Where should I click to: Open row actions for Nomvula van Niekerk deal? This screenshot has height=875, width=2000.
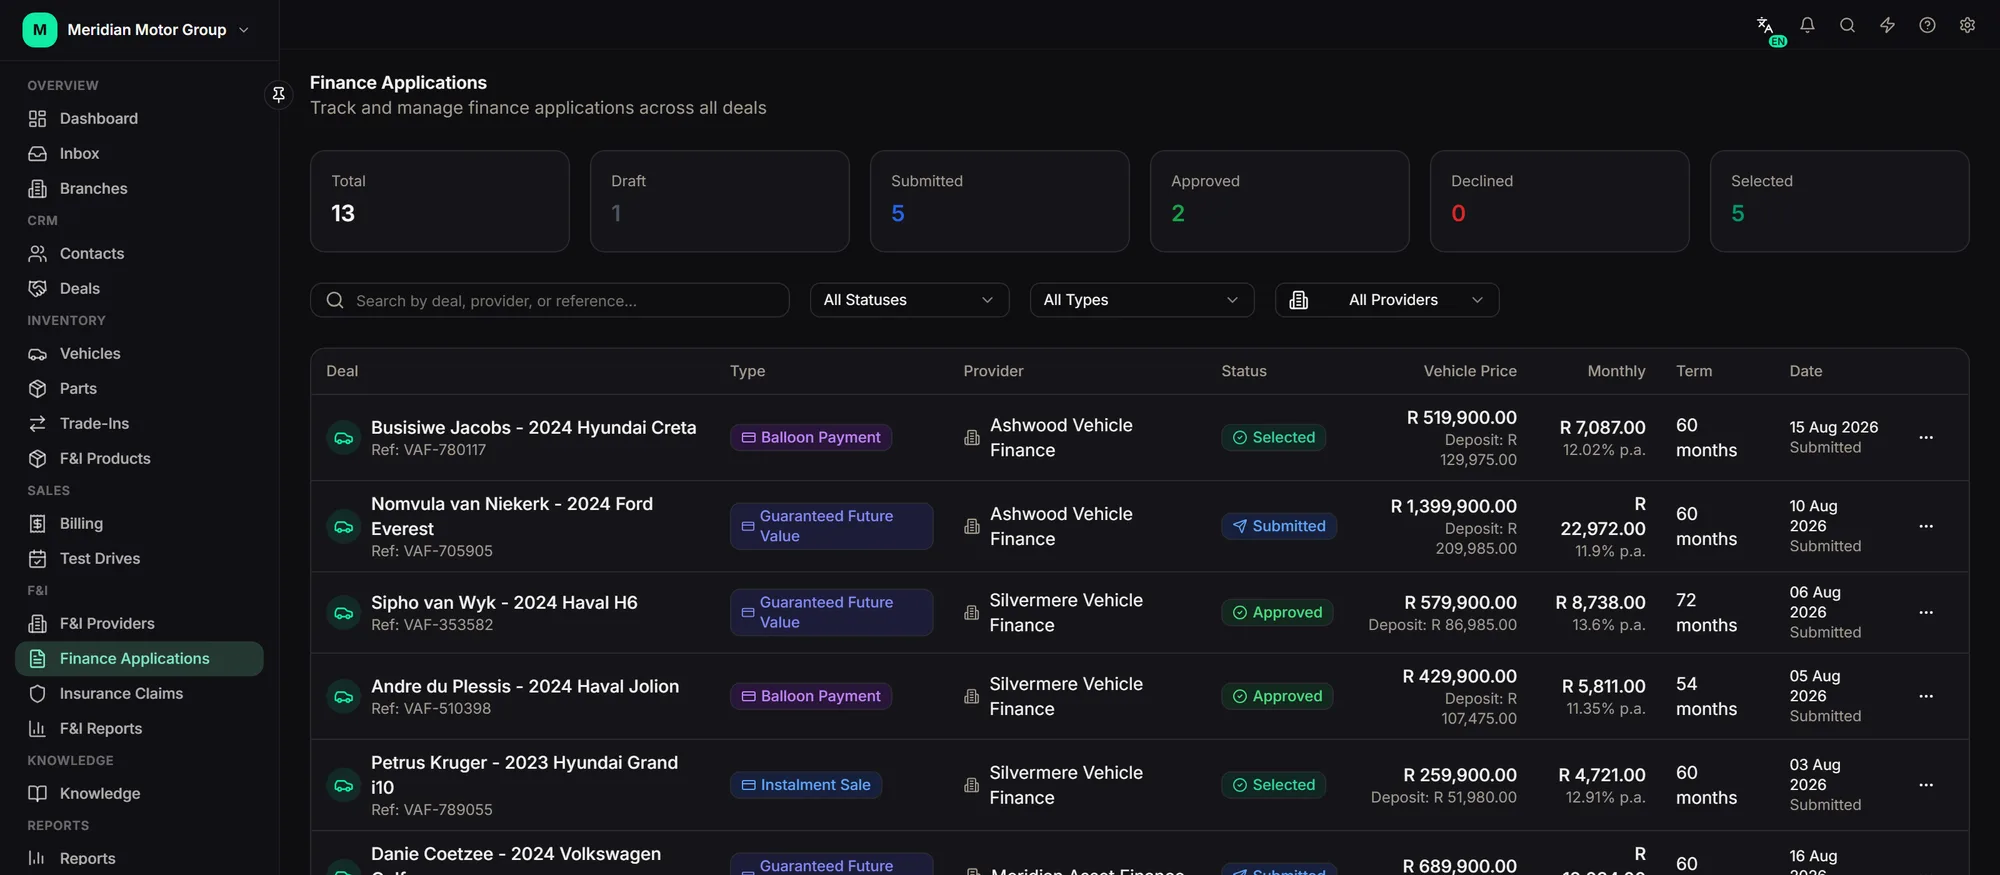pyautogui.click(x=1926, y=526)
